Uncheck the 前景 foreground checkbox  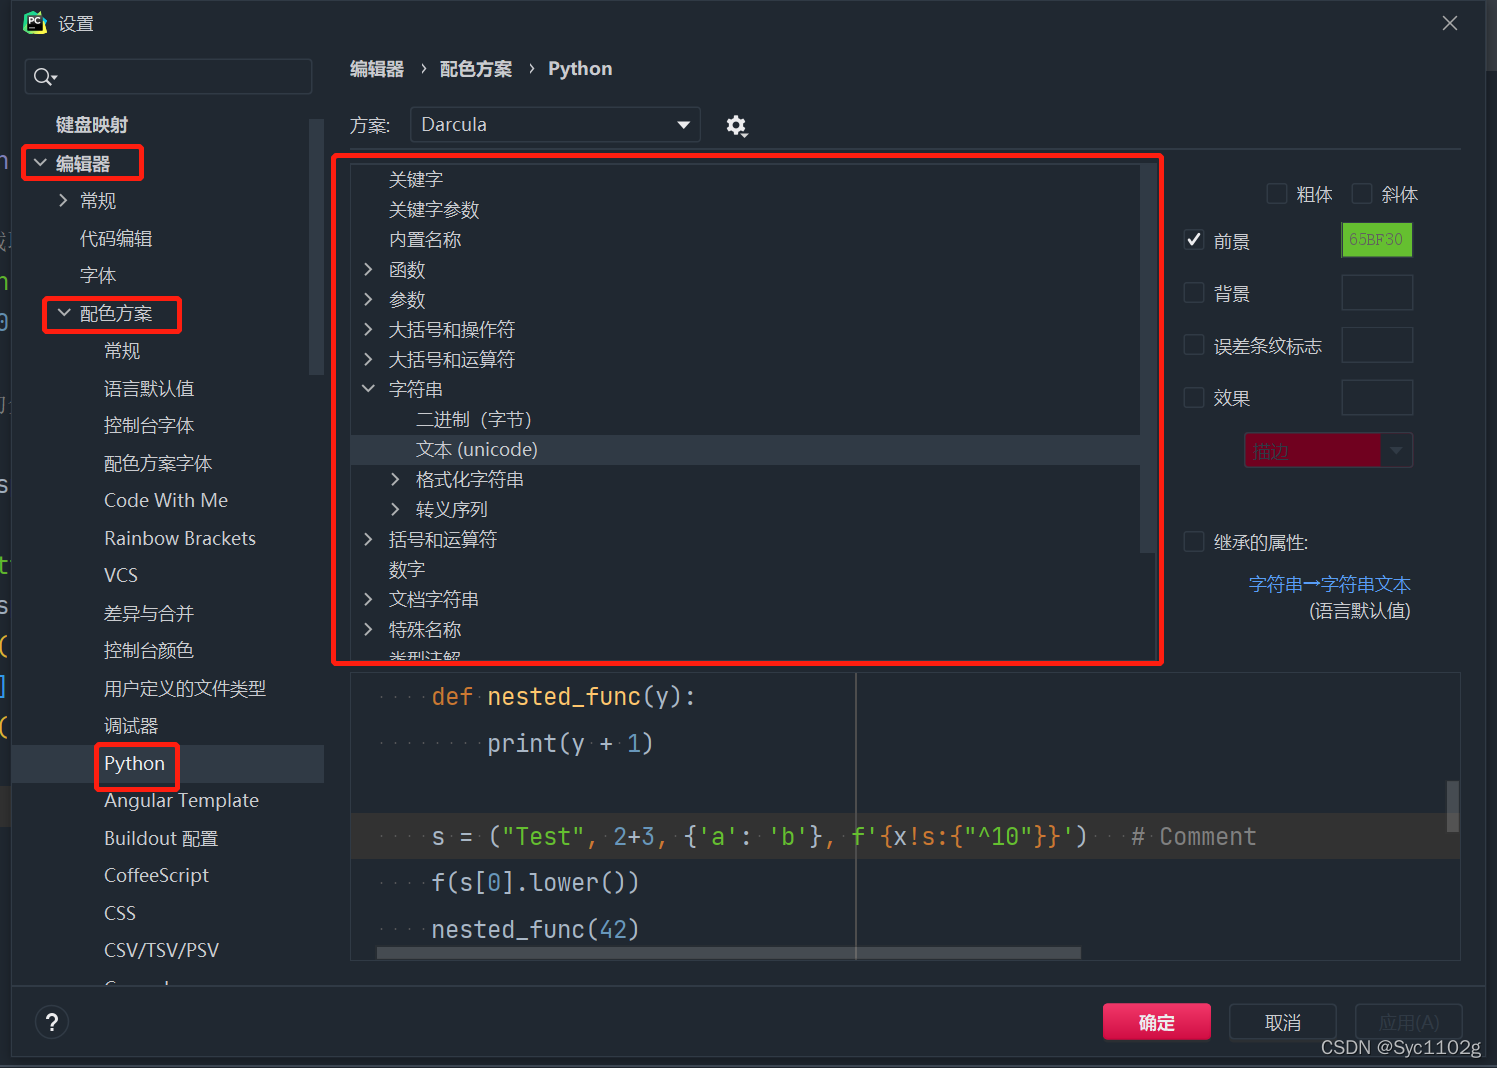(x=1194, y=240)
